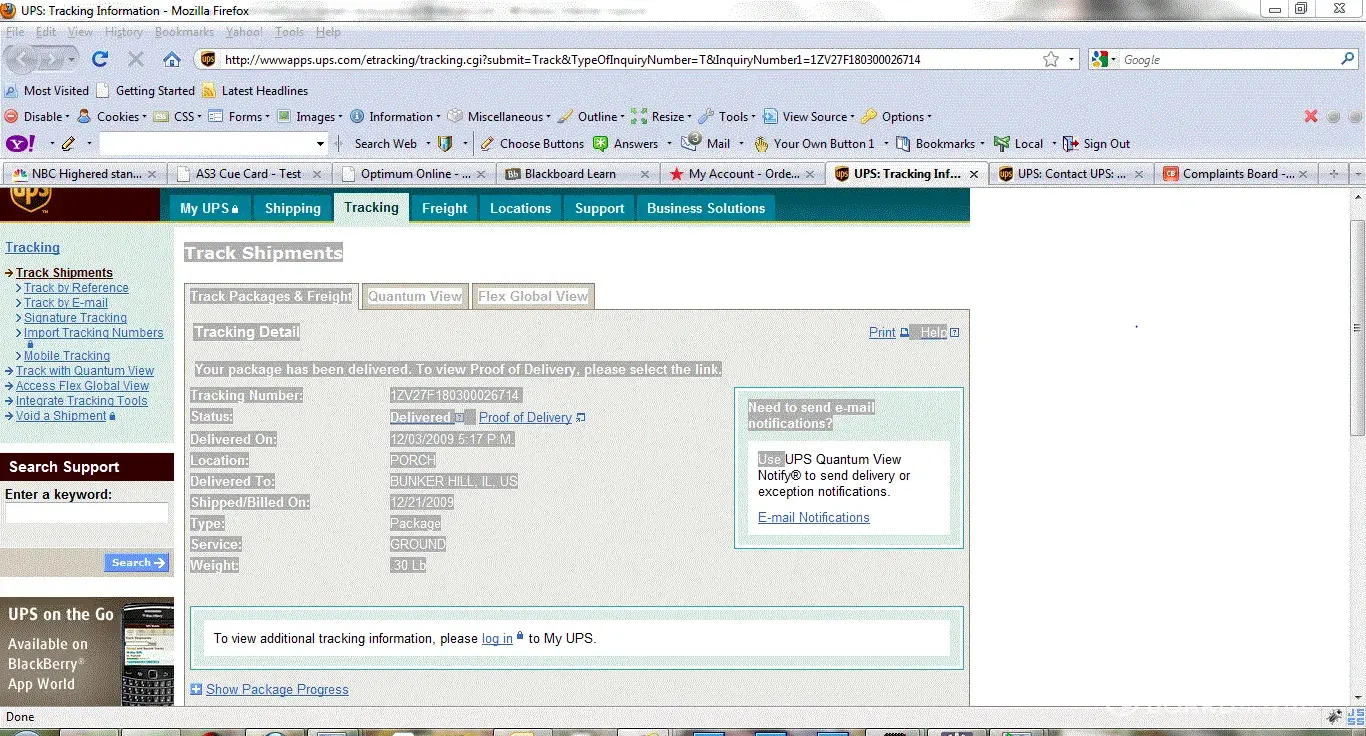Open the Most Visited bookmarks folder

[x=48, y=91]
